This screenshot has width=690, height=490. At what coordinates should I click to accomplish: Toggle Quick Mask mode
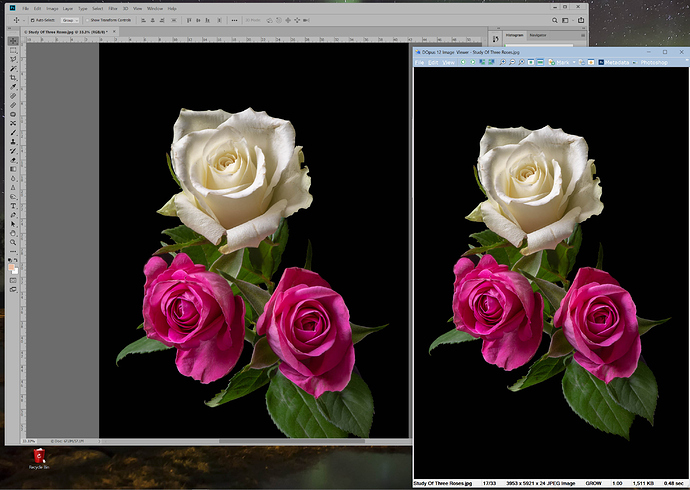point(13,280)
